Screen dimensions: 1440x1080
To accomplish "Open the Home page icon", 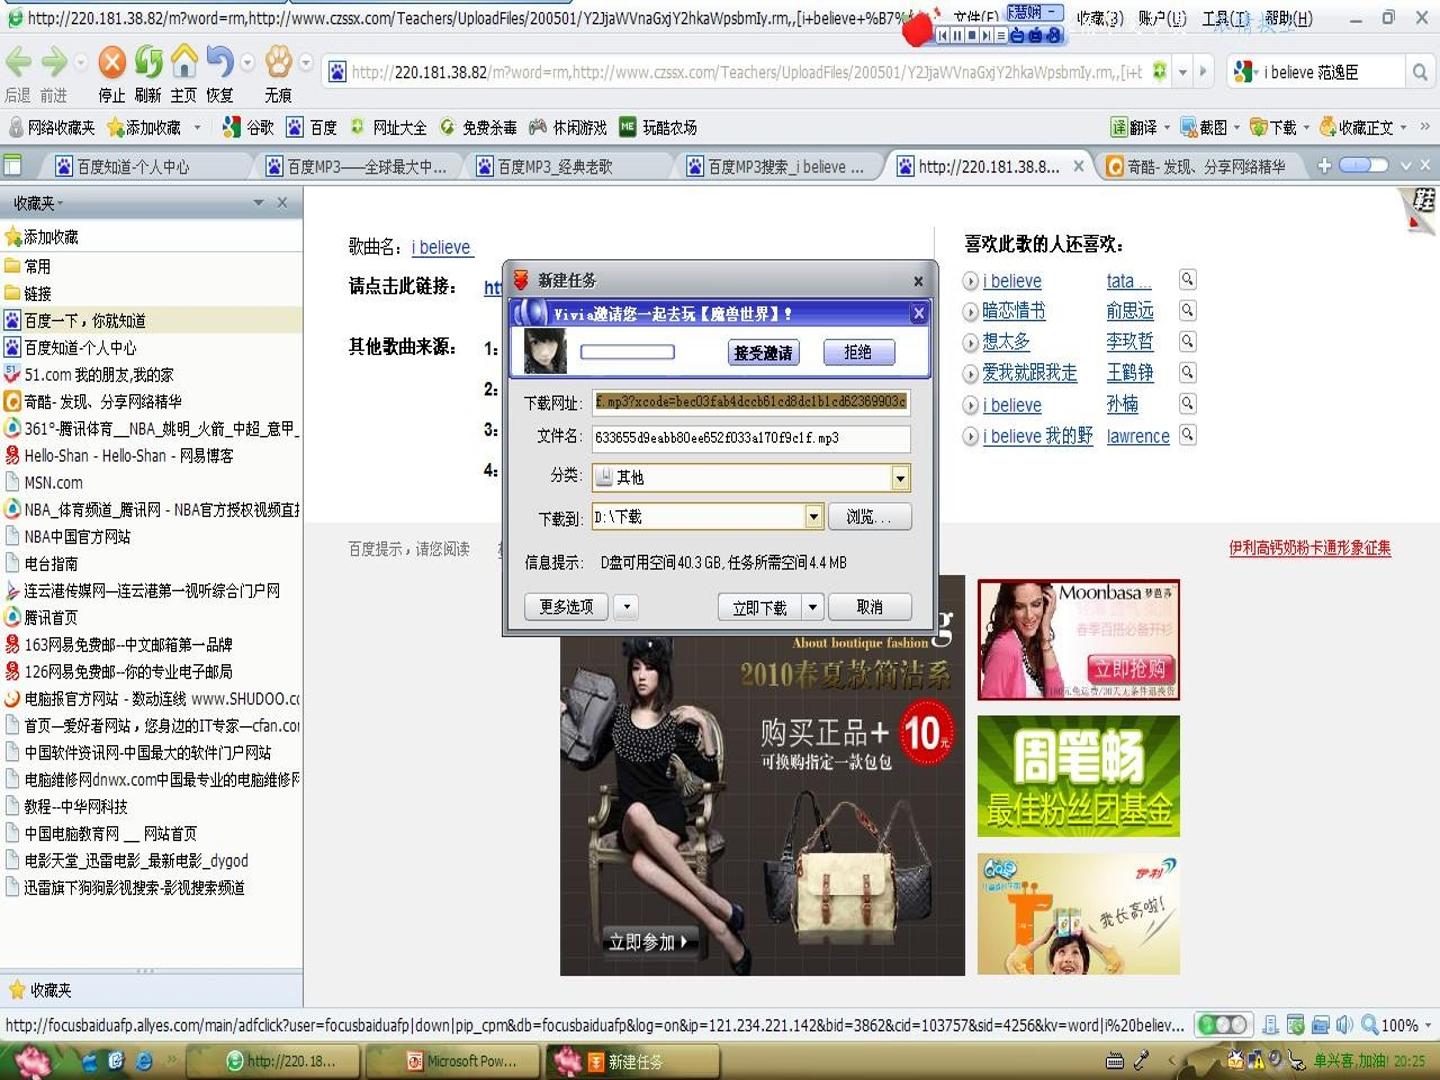I will point(184,62).
